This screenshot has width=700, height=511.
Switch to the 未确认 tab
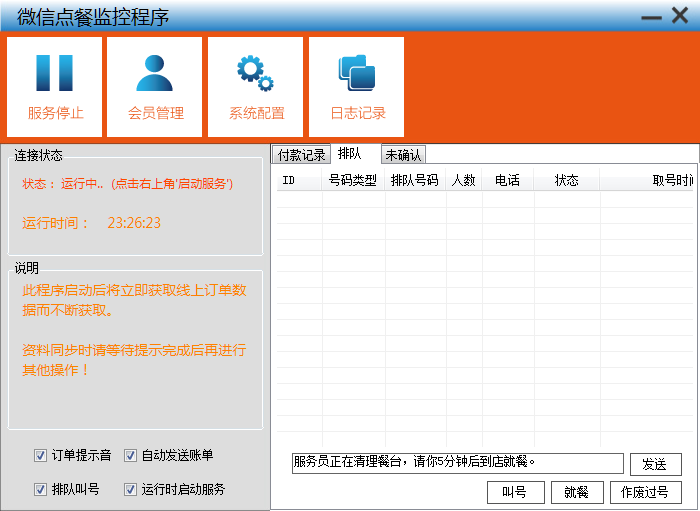404,155
